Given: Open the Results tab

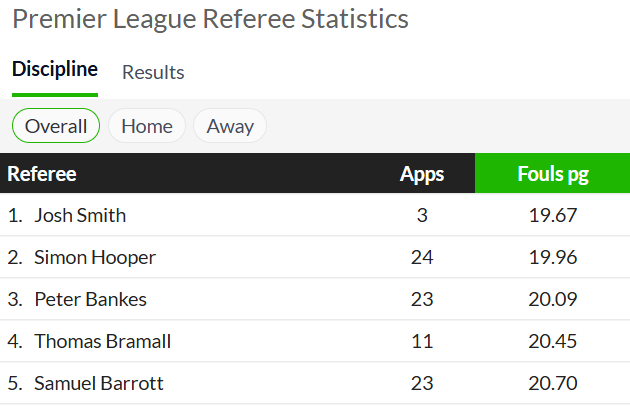Looking at the screenshot, I should (153, 72).
